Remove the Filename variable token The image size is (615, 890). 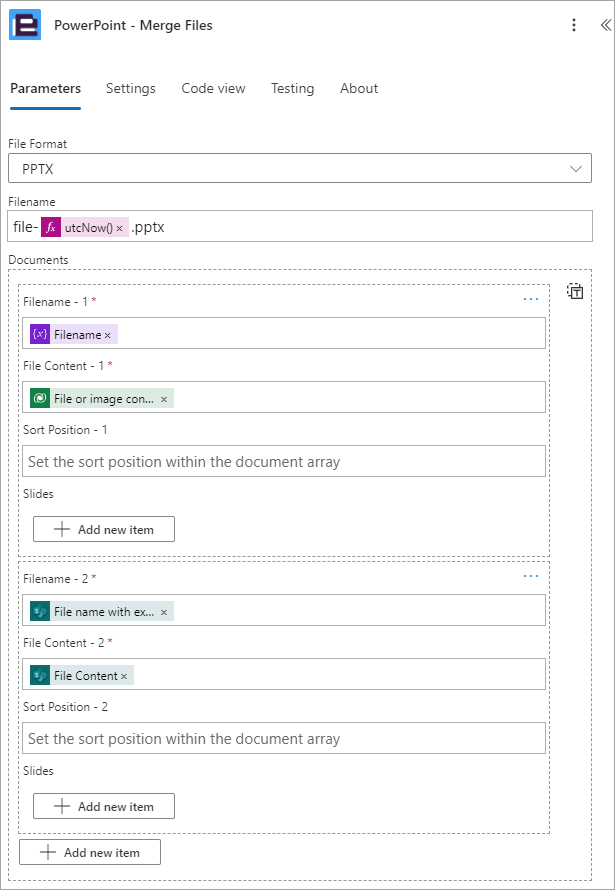[x=107, y=335]
